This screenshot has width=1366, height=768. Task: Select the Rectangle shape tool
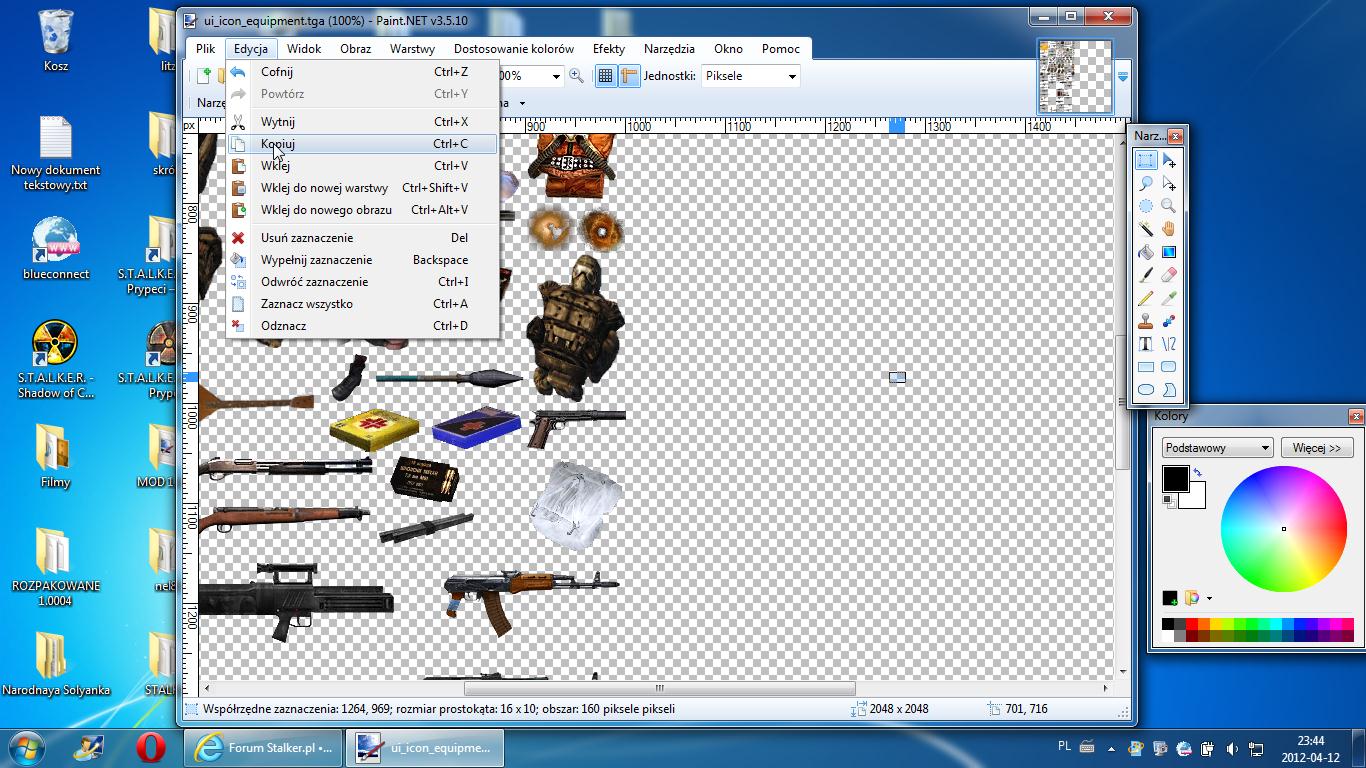[1146, 367]
